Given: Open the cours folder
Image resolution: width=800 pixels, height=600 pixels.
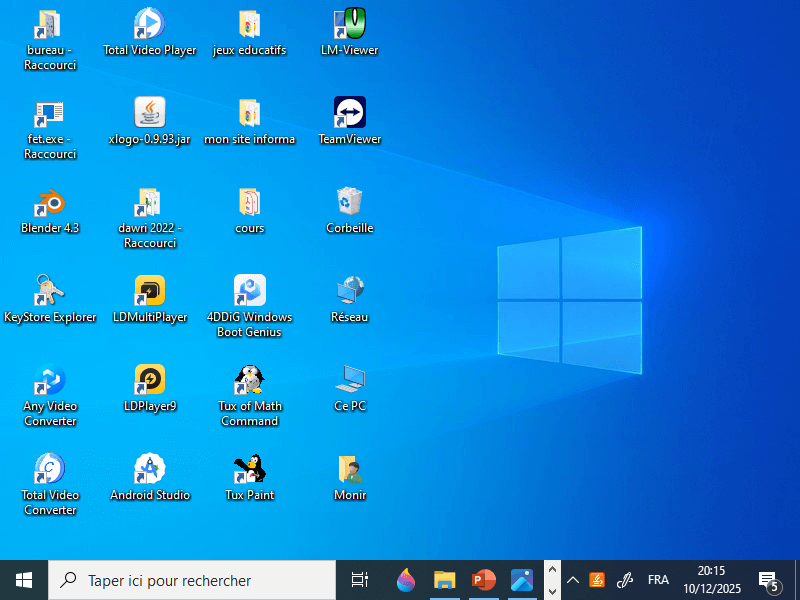Looking at the screenshot, I should (x=249, y=198).
